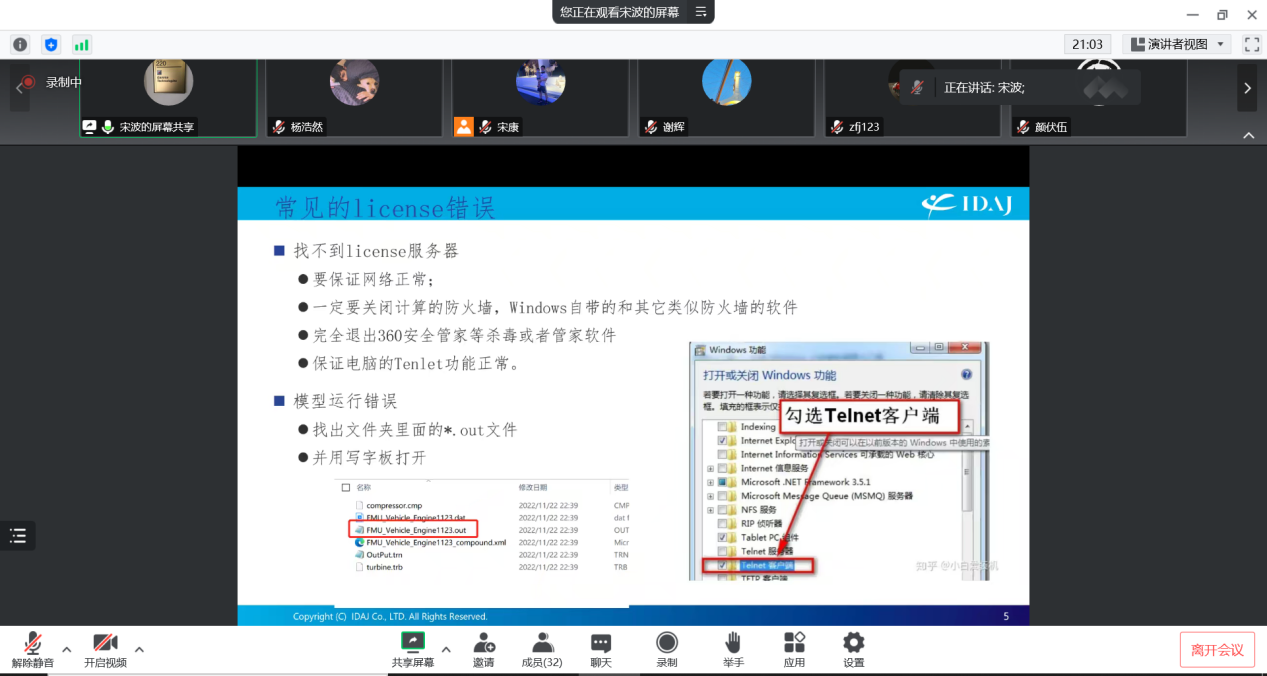Click the blue security shield icon
Image resolution: width=1267 pixels, height=676 pixels.
click(x=51, y=45)
